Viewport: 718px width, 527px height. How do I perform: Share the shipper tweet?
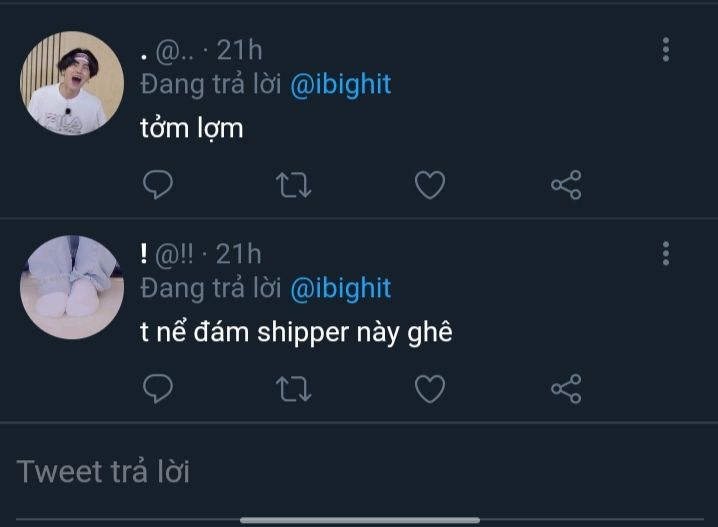coord(566,389)
